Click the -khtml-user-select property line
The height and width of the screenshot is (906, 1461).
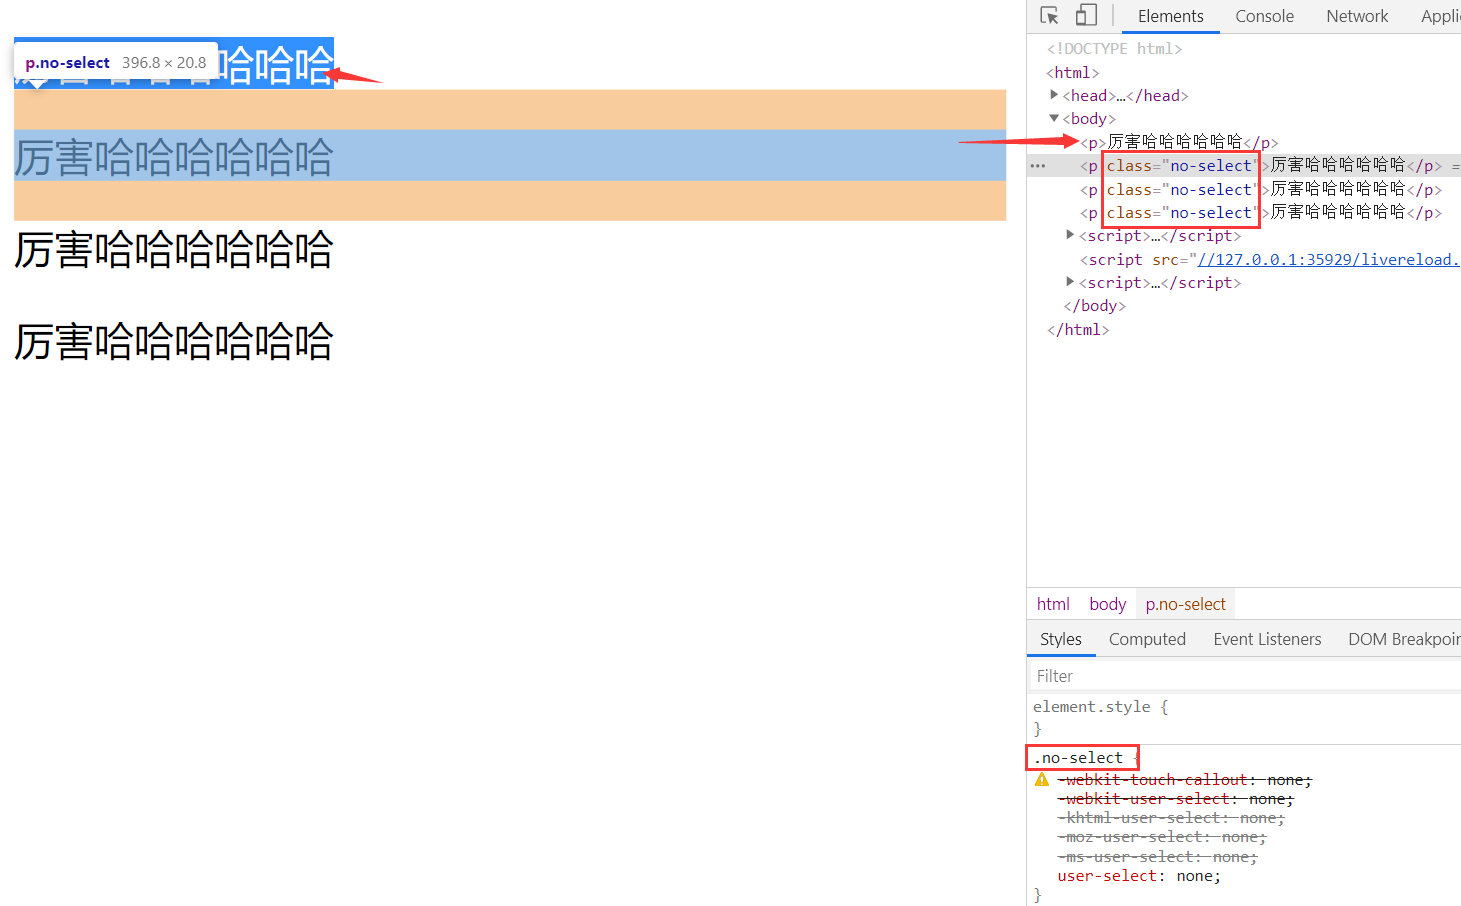[x=1172, y=818]
